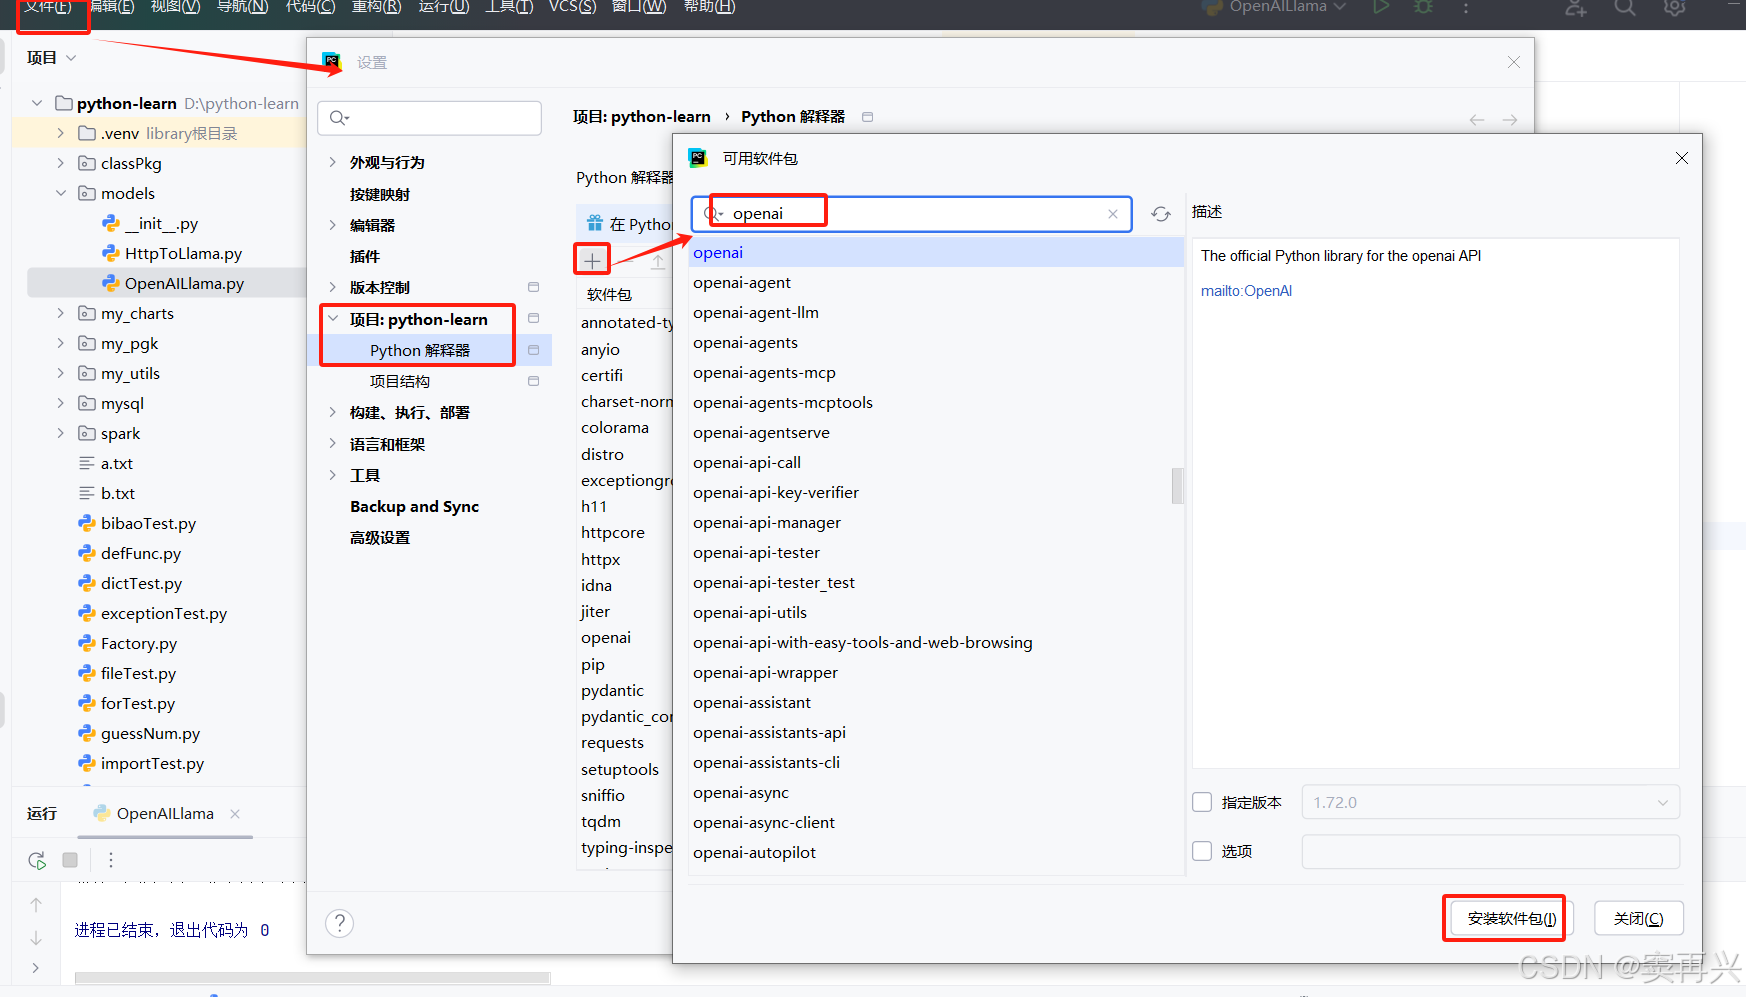This screenshot has width=1746, height=997.
Task: Open the 重构(R) menu
Action: (x=377, y=7)
